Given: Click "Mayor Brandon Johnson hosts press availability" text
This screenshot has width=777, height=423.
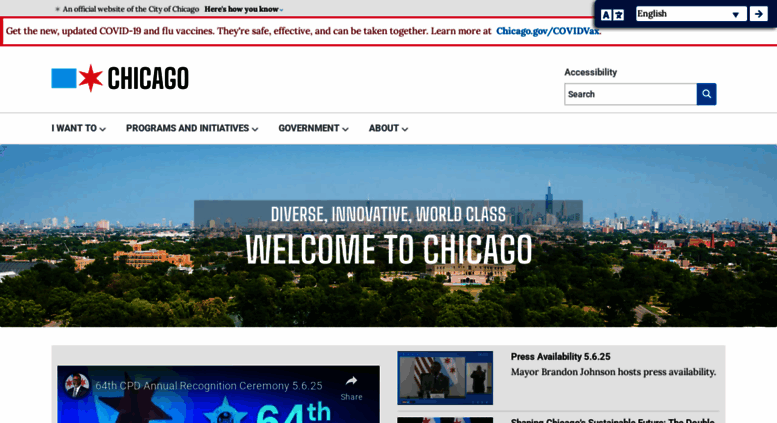Looking at the screenshot, I should [x=613, y=372].
